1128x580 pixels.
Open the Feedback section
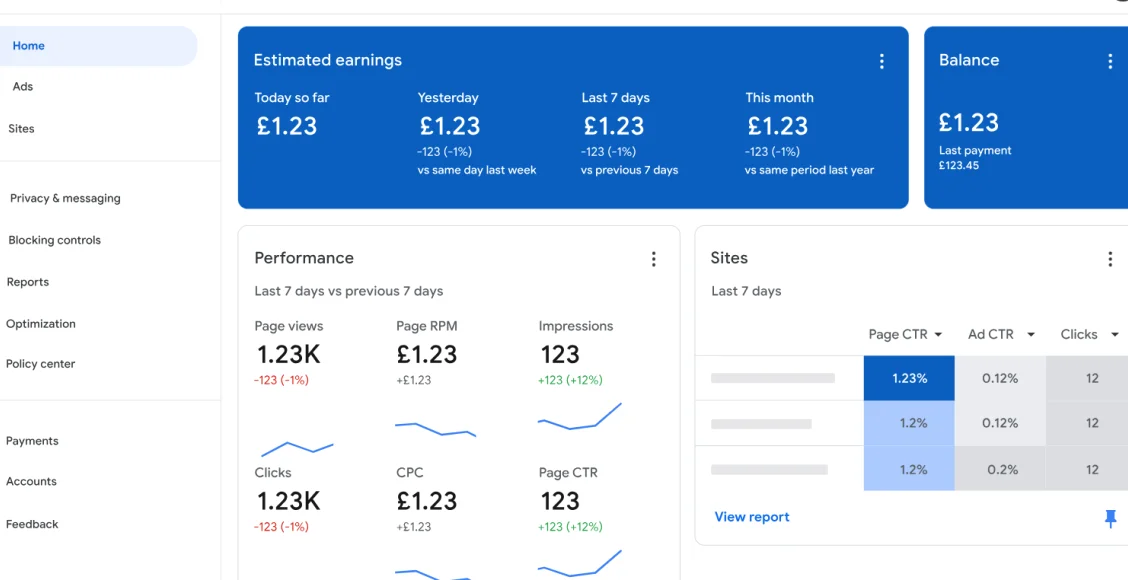[33, 523]
